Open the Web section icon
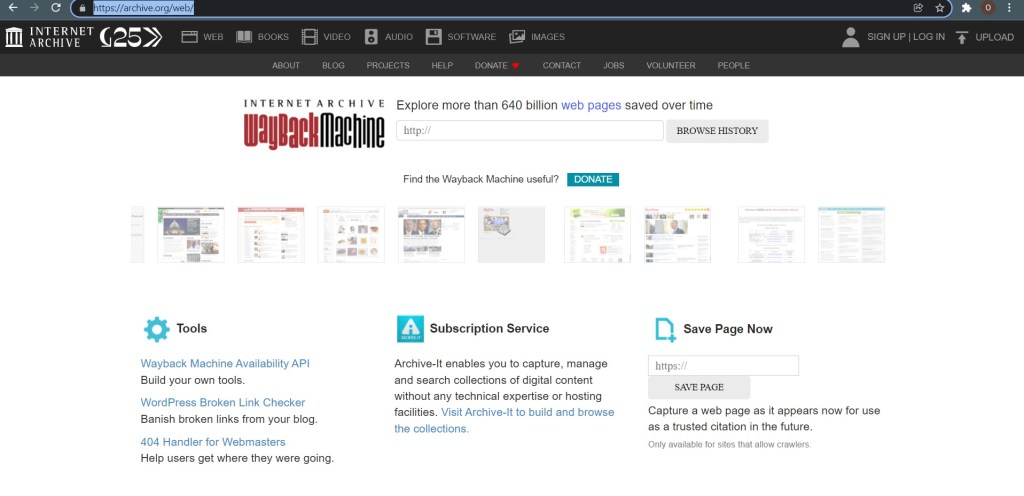This screenshot has height=496, width=1024. [190, 37]
